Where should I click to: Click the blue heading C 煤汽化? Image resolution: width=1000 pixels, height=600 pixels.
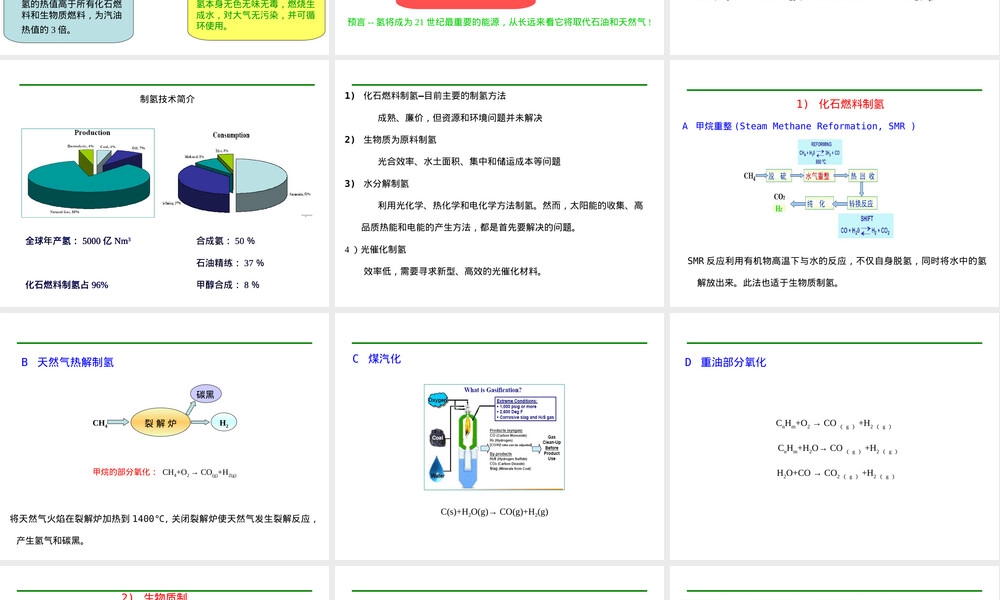(x=376, y=359)
